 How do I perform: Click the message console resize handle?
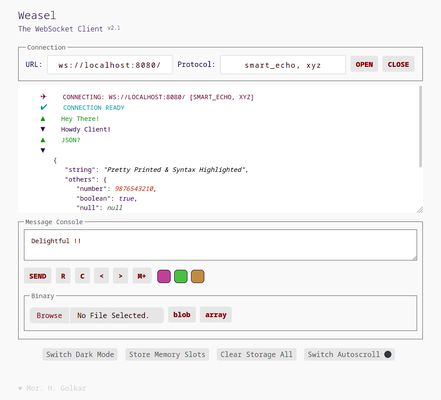click(414, 258)
